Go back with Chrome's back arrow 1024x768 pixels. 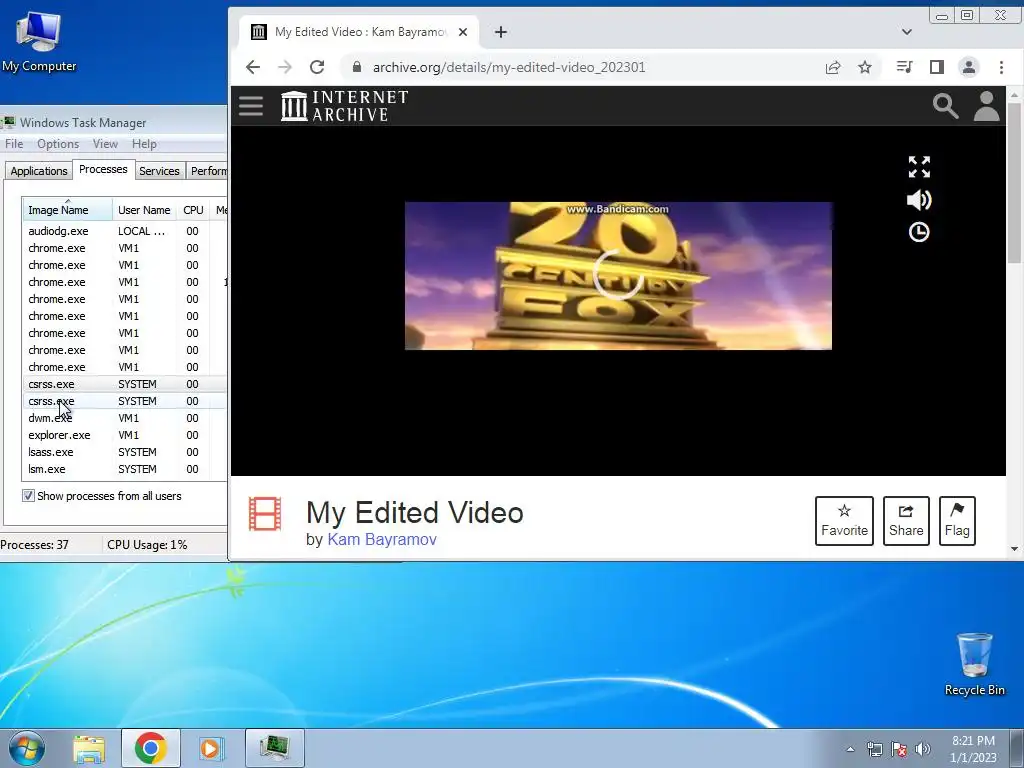tap(253, 67)
